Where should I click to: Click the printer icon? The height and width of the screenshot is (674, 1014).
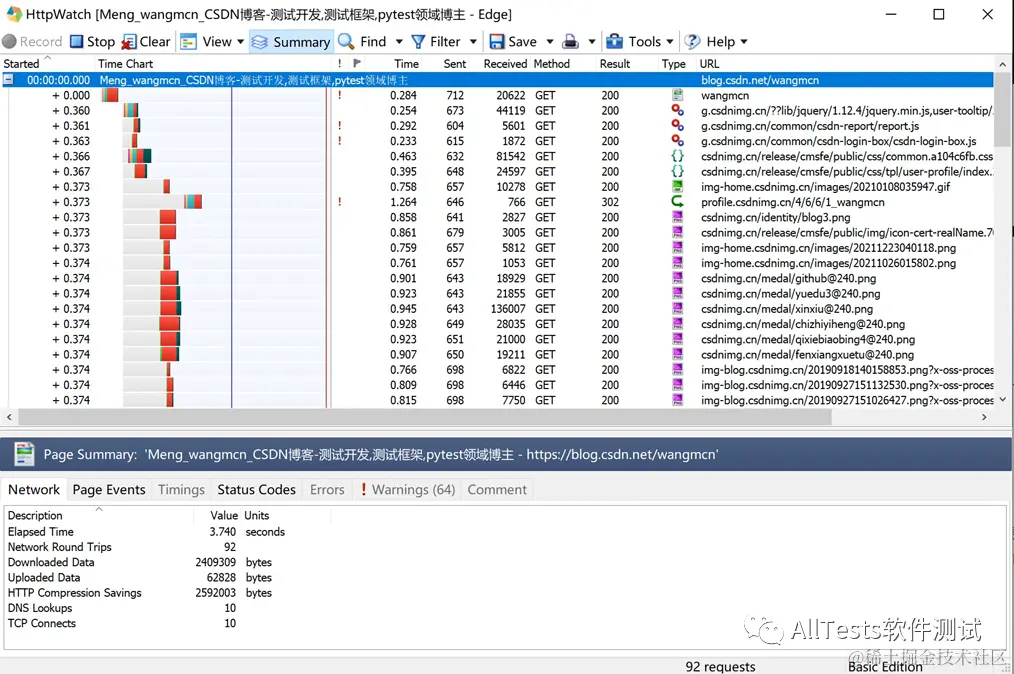(x=570, y=41)
